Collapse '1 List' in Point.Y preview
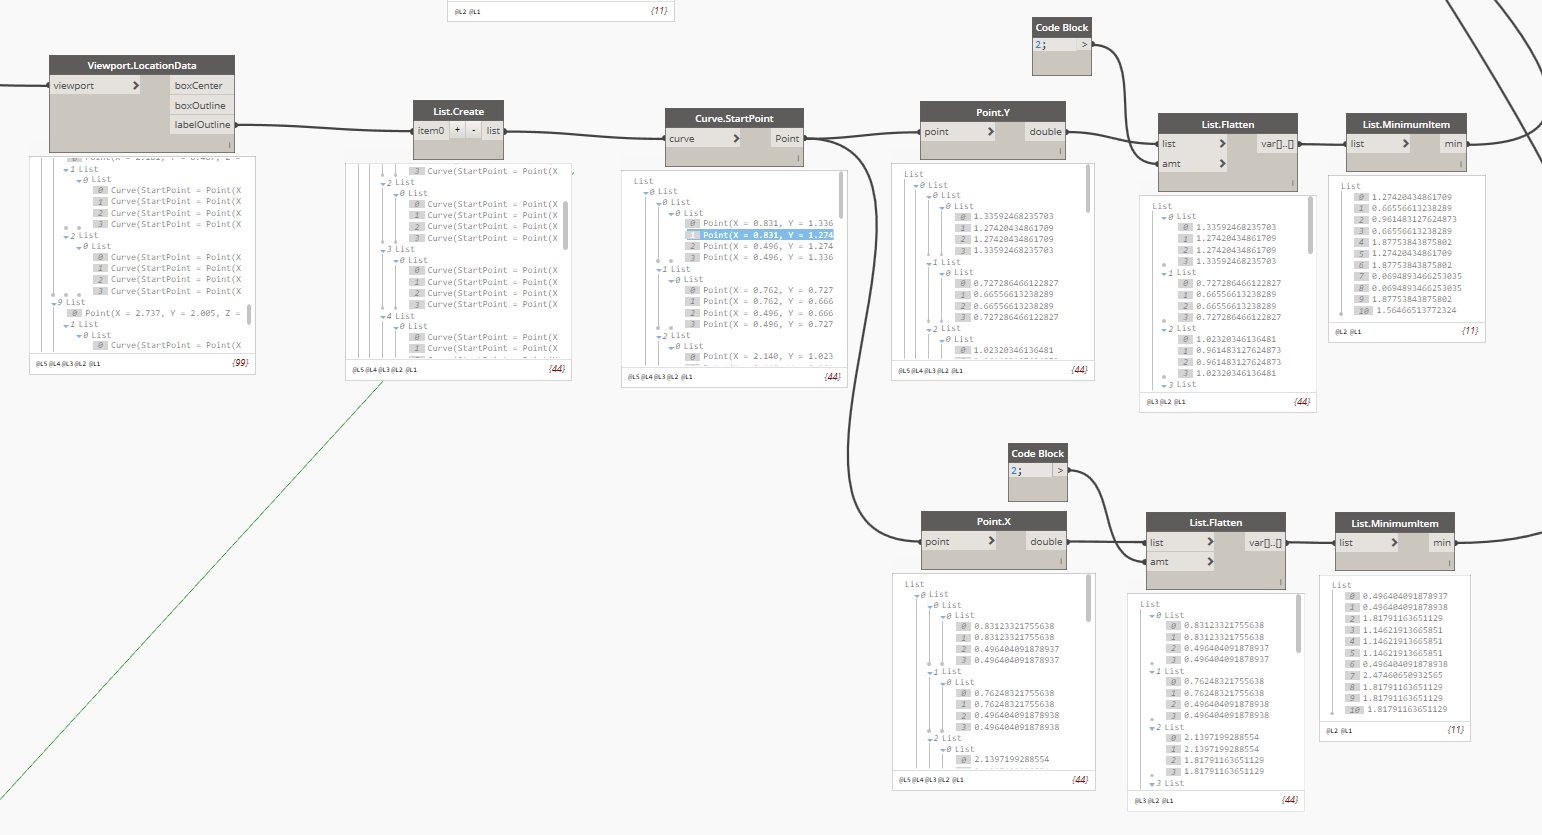This screenshot has width=1542, height=835. click(931, 263)
